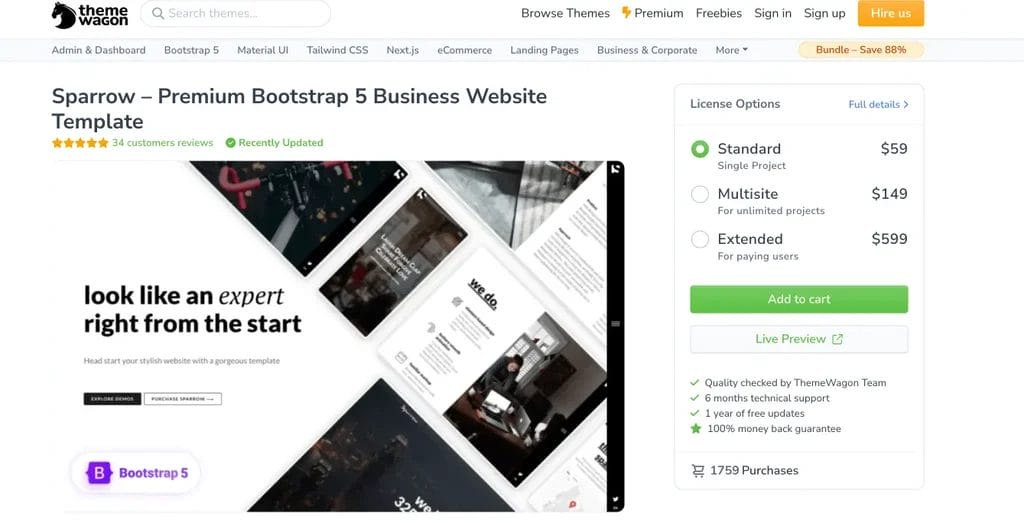Open Bootstrap 5 category

191,50
